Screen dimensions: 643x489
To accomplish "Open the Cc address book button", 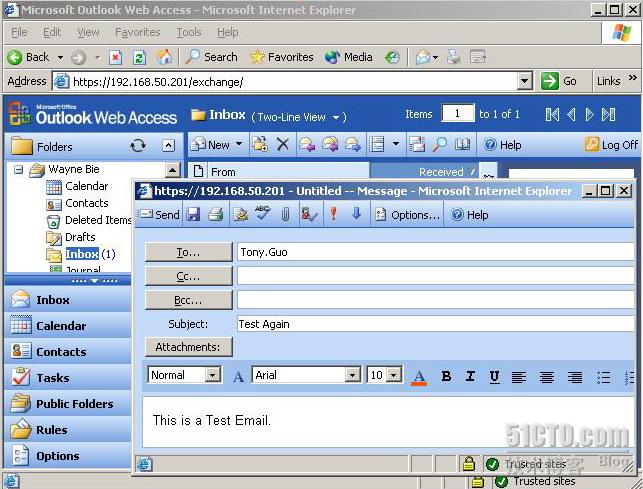I will point(189,276).
